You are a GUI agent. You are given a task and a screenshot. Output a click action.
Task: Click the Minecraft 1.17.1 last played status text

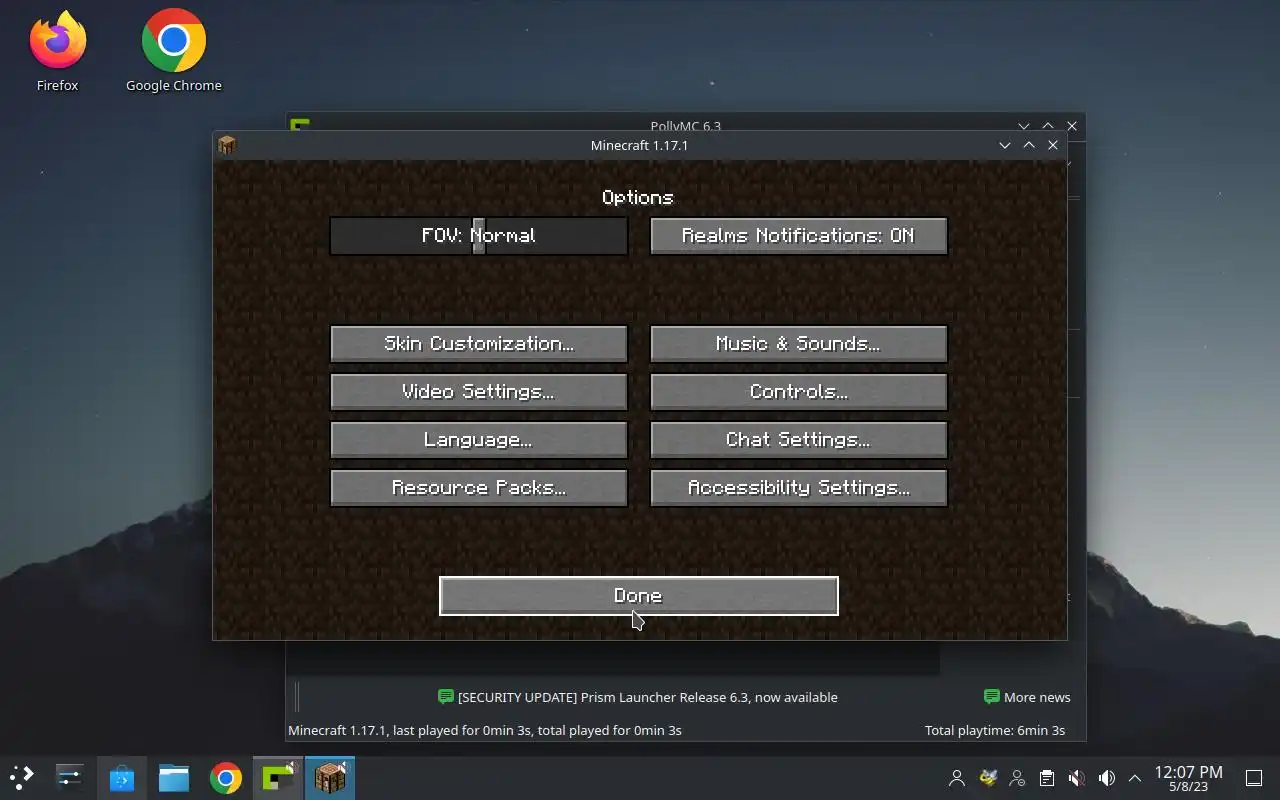click(485, 730)
